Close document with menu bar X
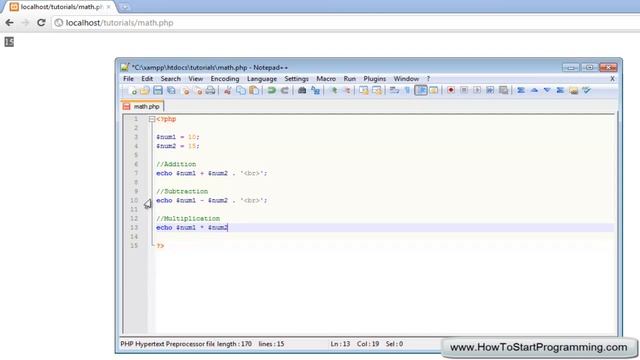Image resolution: width=640 pixels, height=360 pixels. [x=612, y=79]
